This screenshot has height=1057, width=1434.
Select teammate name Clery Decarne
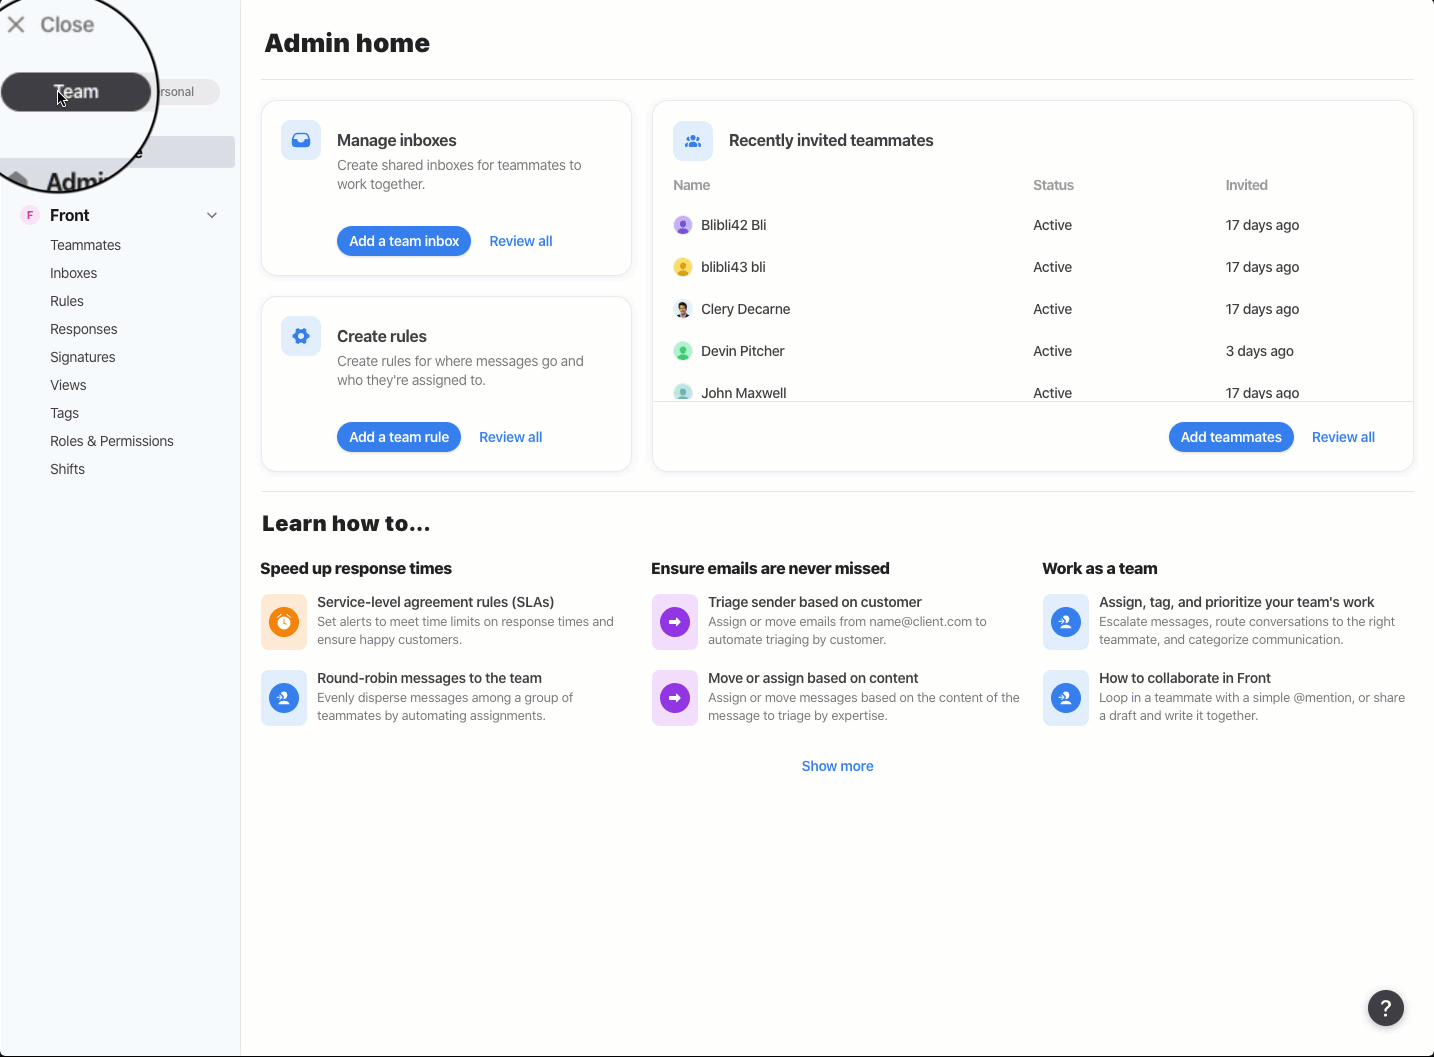point(746,309)
